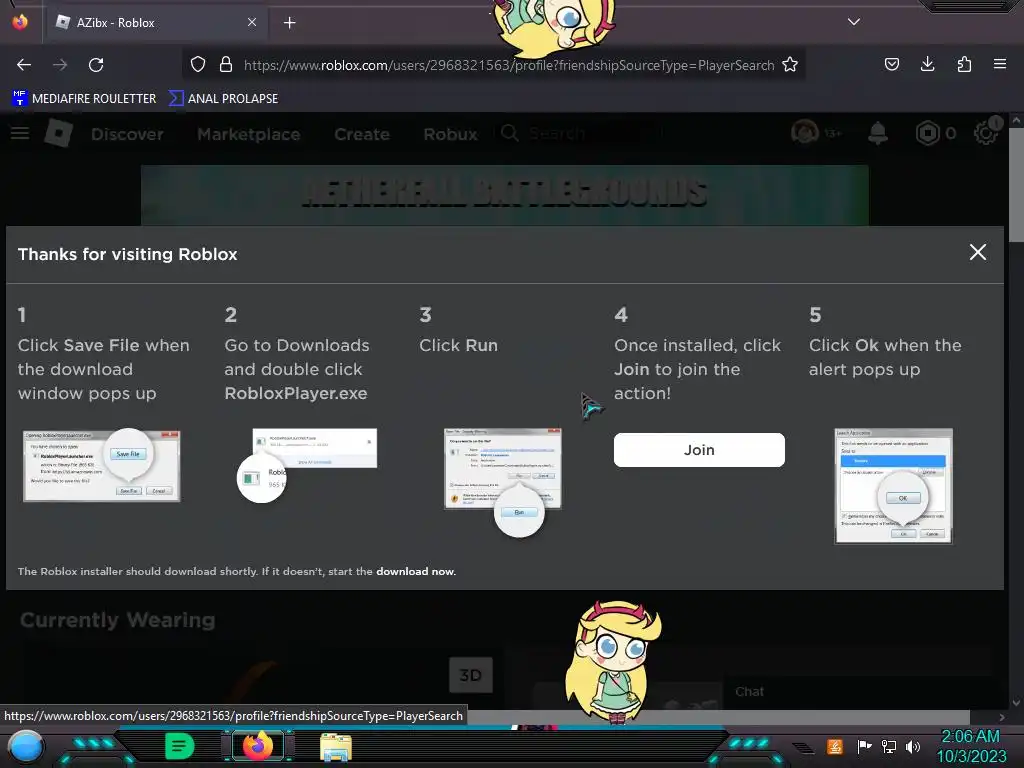The height and width of the screenshot is (768, 1024).
Task: Open the second bookmark in the bookmarks toolbar
Action: tap(223, 99)
